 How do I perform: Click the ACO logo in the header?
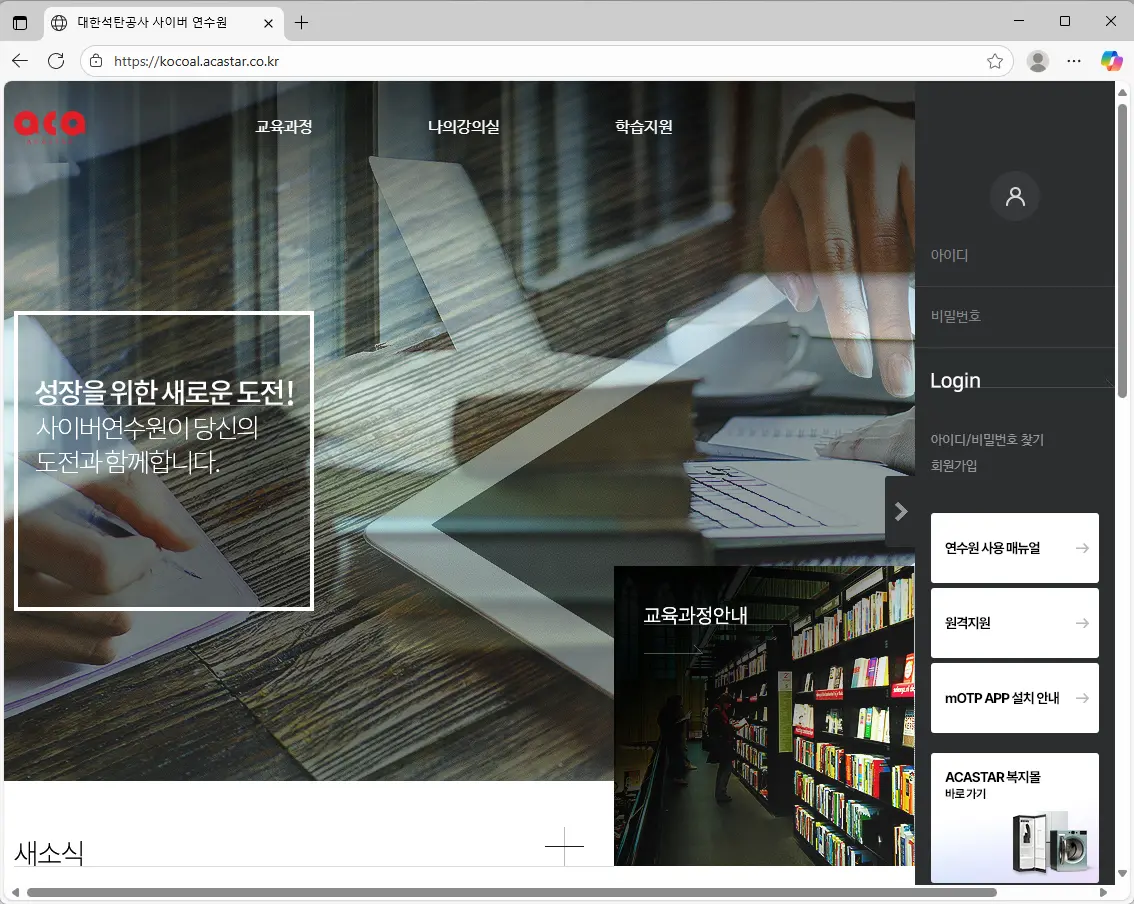(50, 124)
